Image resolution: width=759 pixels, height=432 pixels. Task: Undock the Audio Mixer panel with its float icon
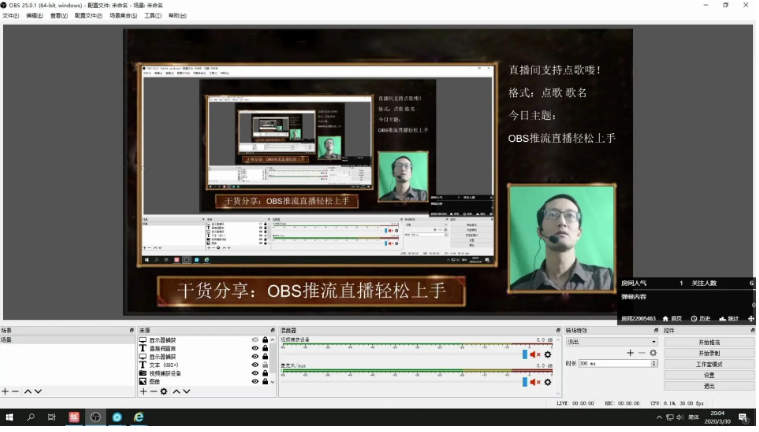558,330
